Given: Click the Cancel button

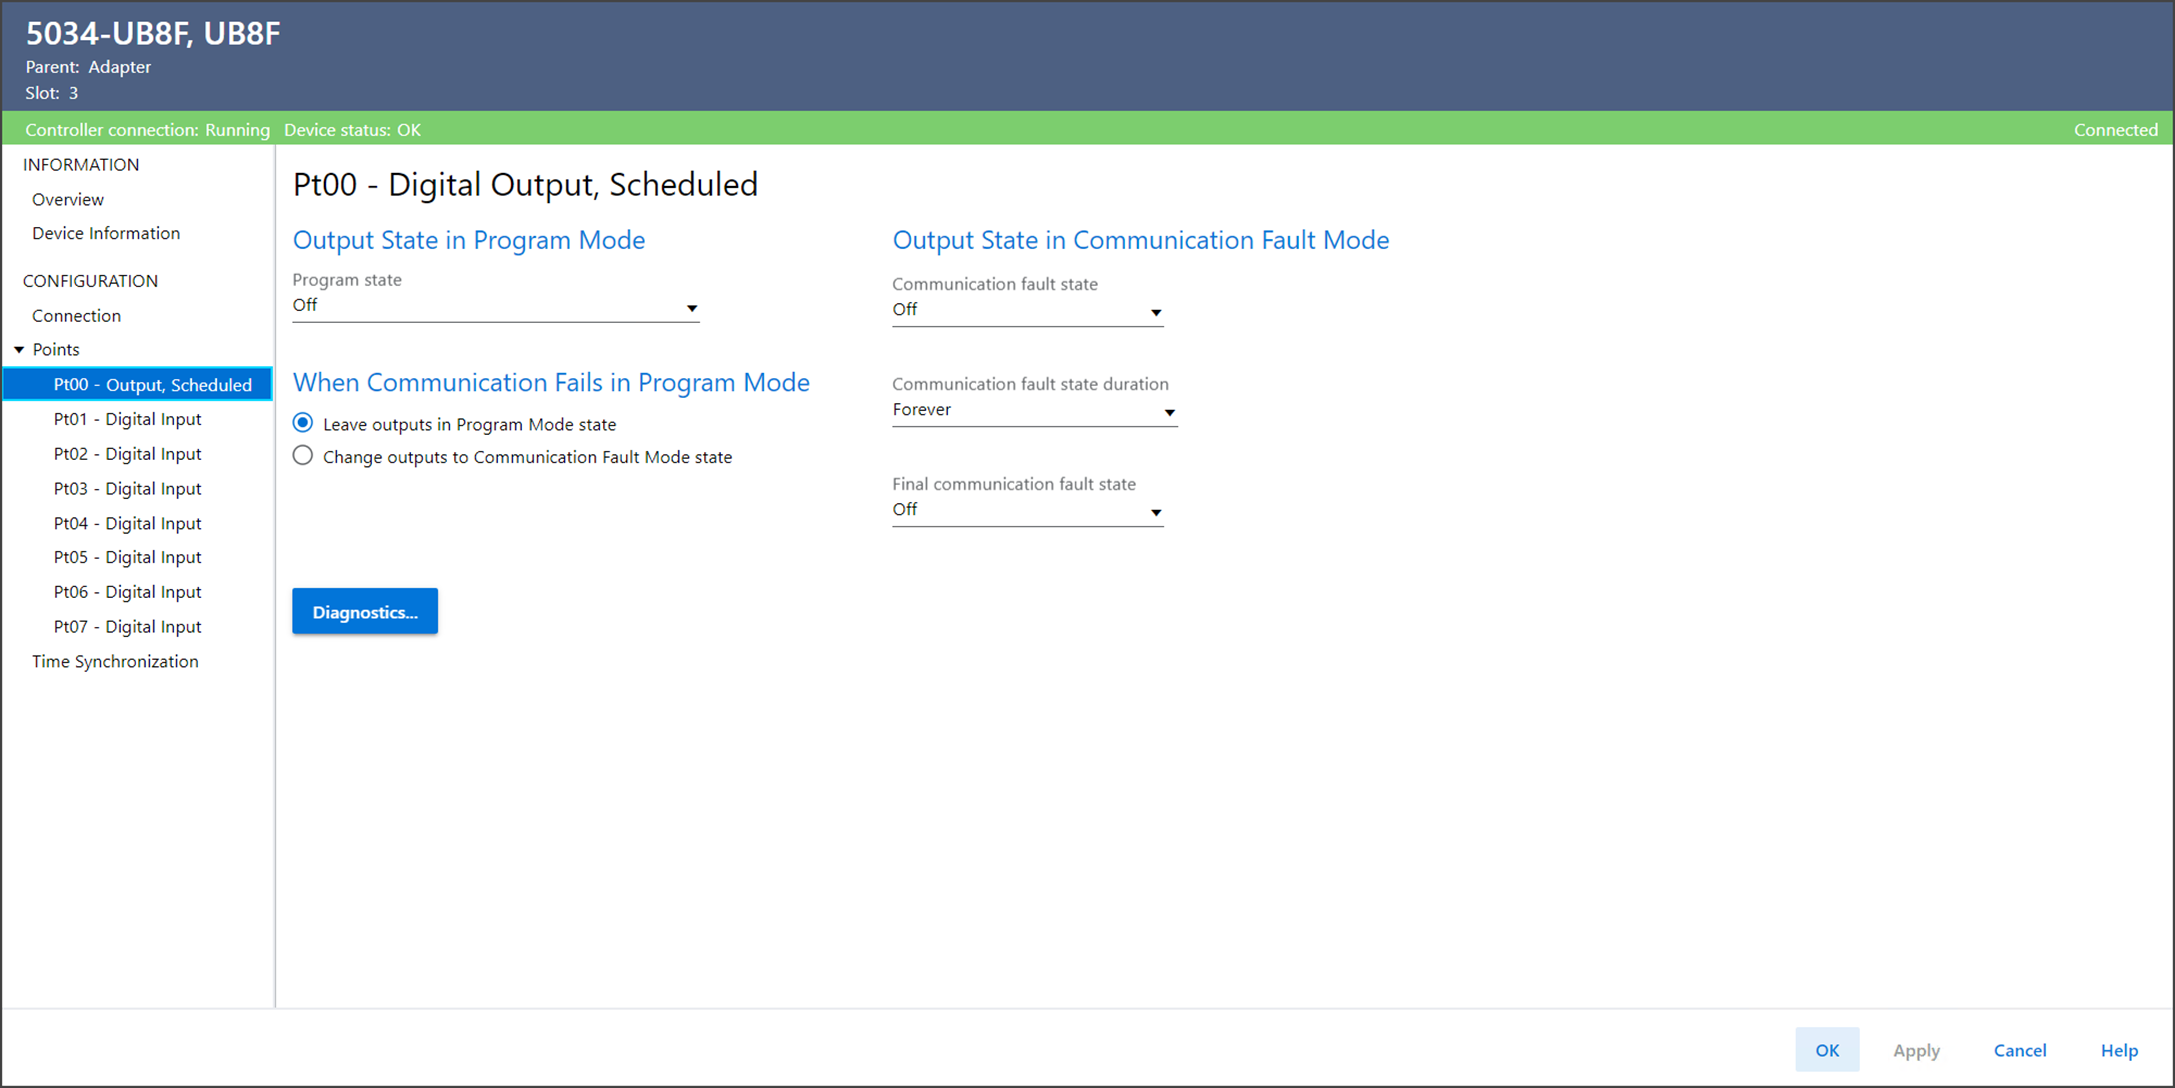Looking at the screenshot, I should coord(2019,1050).
